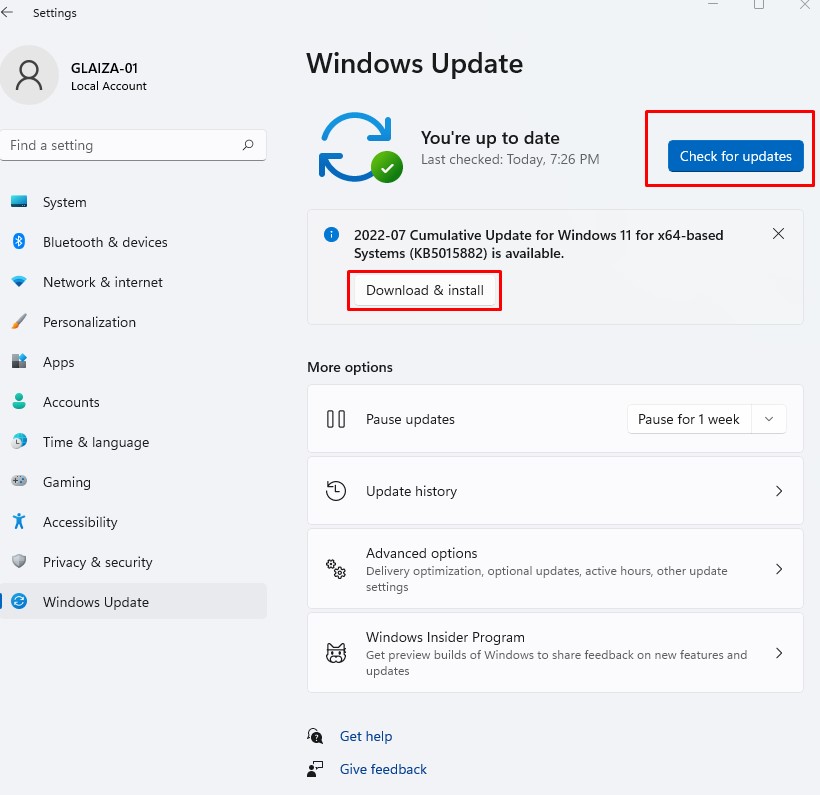
Task: Expand Update history chevron
Action: (779, 491)
